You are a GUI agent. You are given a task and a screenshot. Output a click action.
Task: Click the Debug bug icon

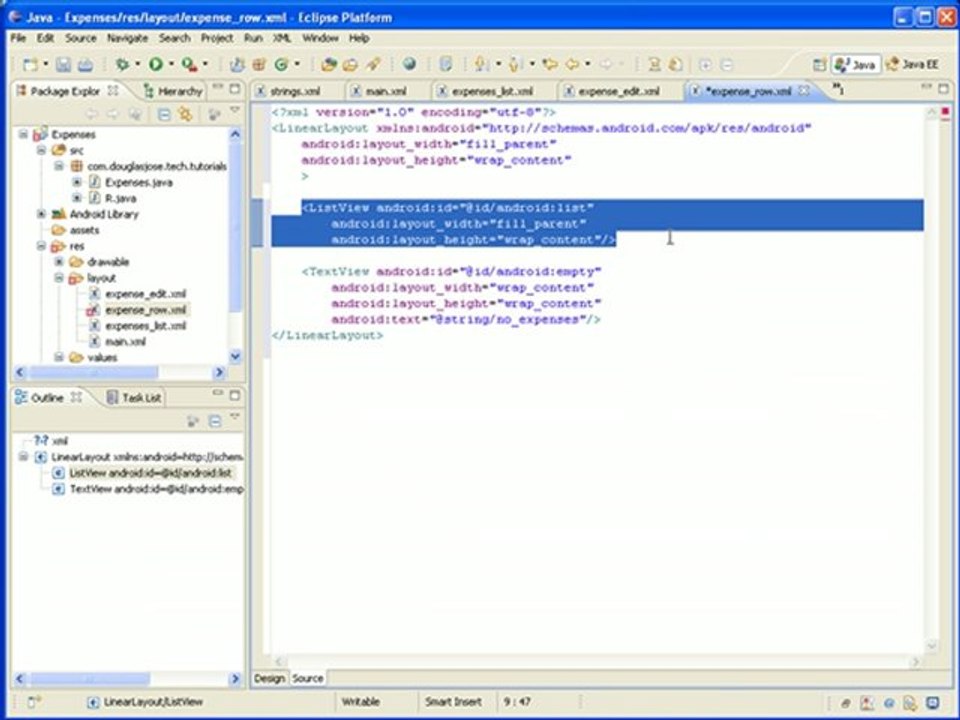[x=123, y=64]
